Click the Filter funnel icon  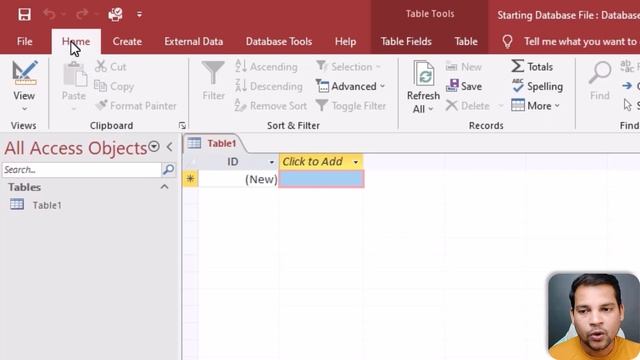[213, 73]
